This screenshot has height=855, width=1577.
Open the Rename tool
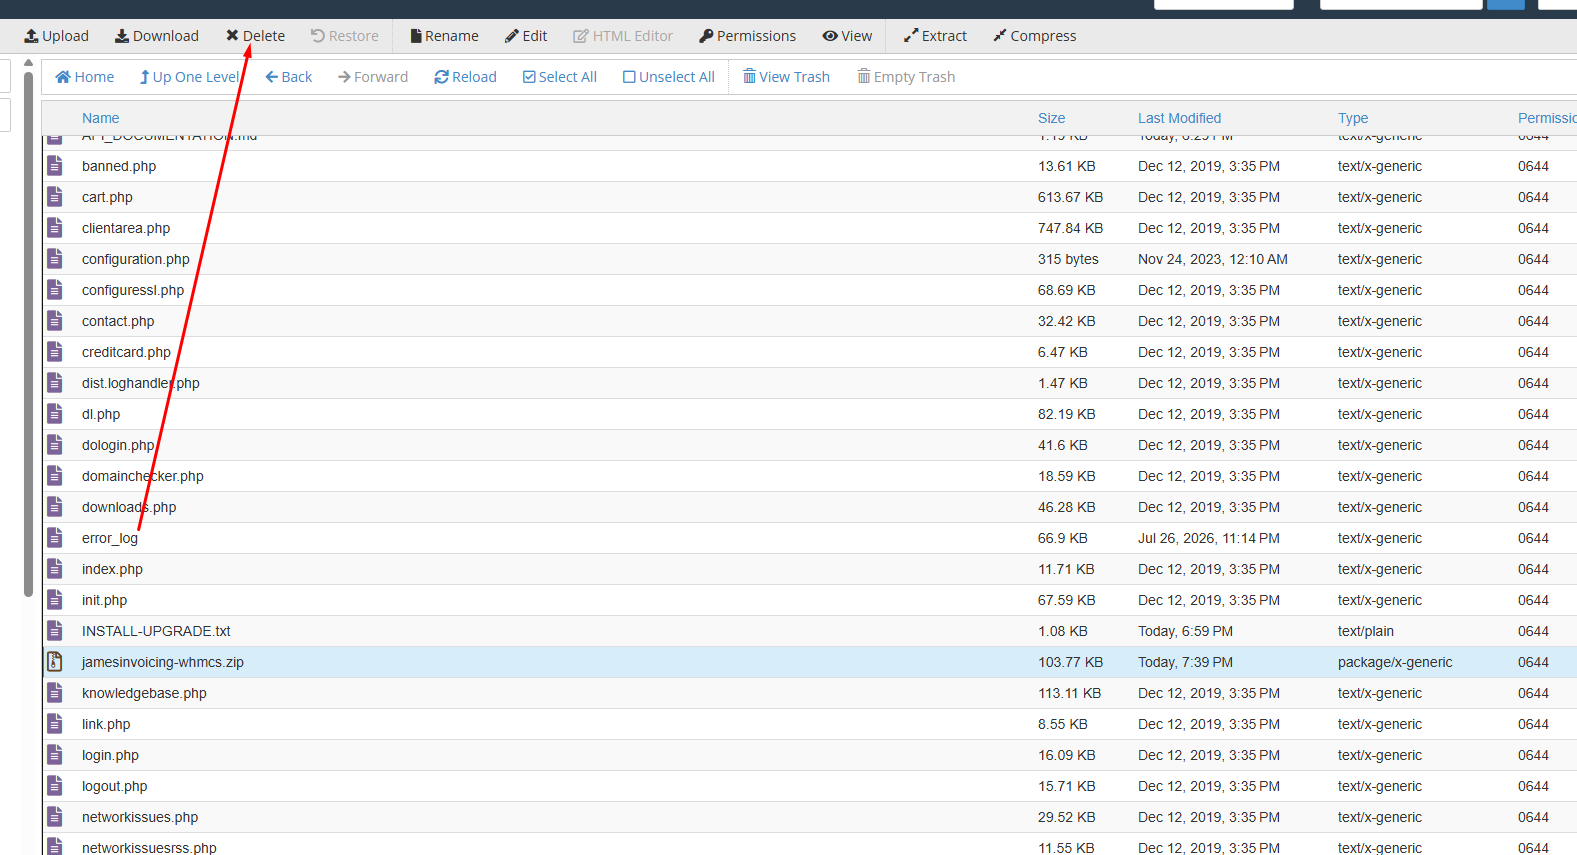[x=444, y=36]
